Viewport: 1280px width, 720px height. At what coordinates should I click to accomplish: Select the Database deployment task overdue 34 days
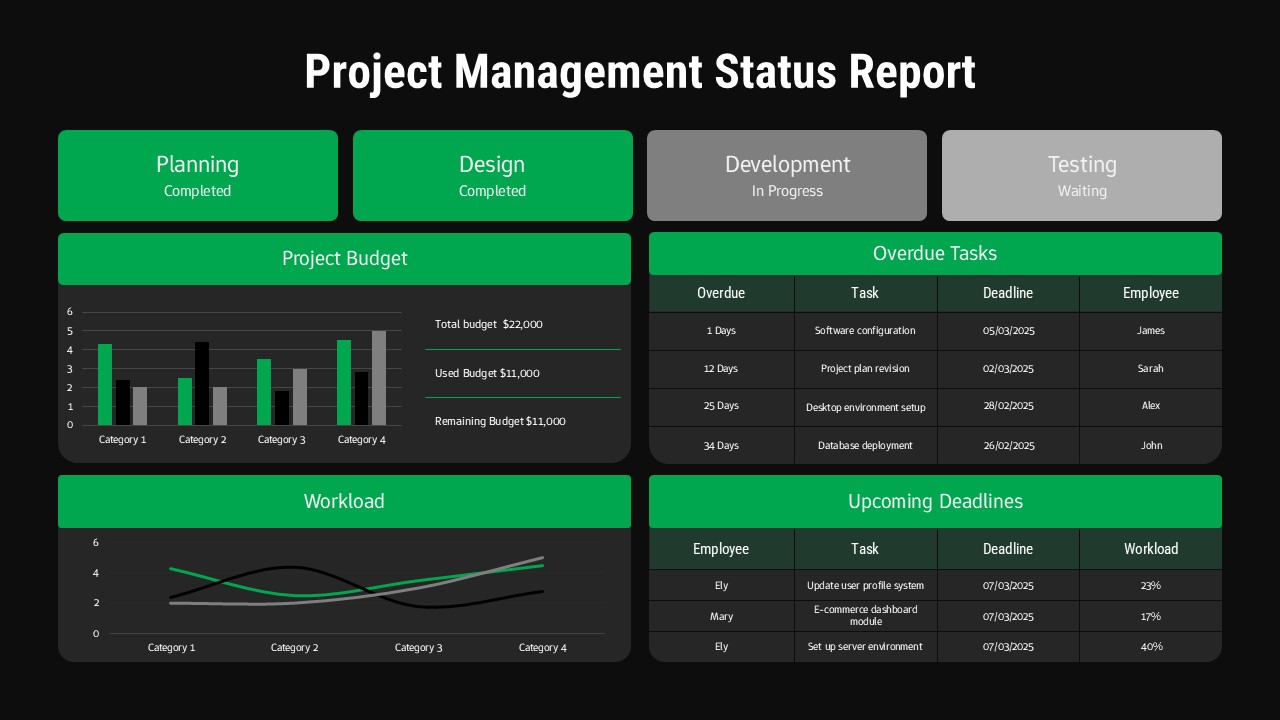(x=865, y=445)
